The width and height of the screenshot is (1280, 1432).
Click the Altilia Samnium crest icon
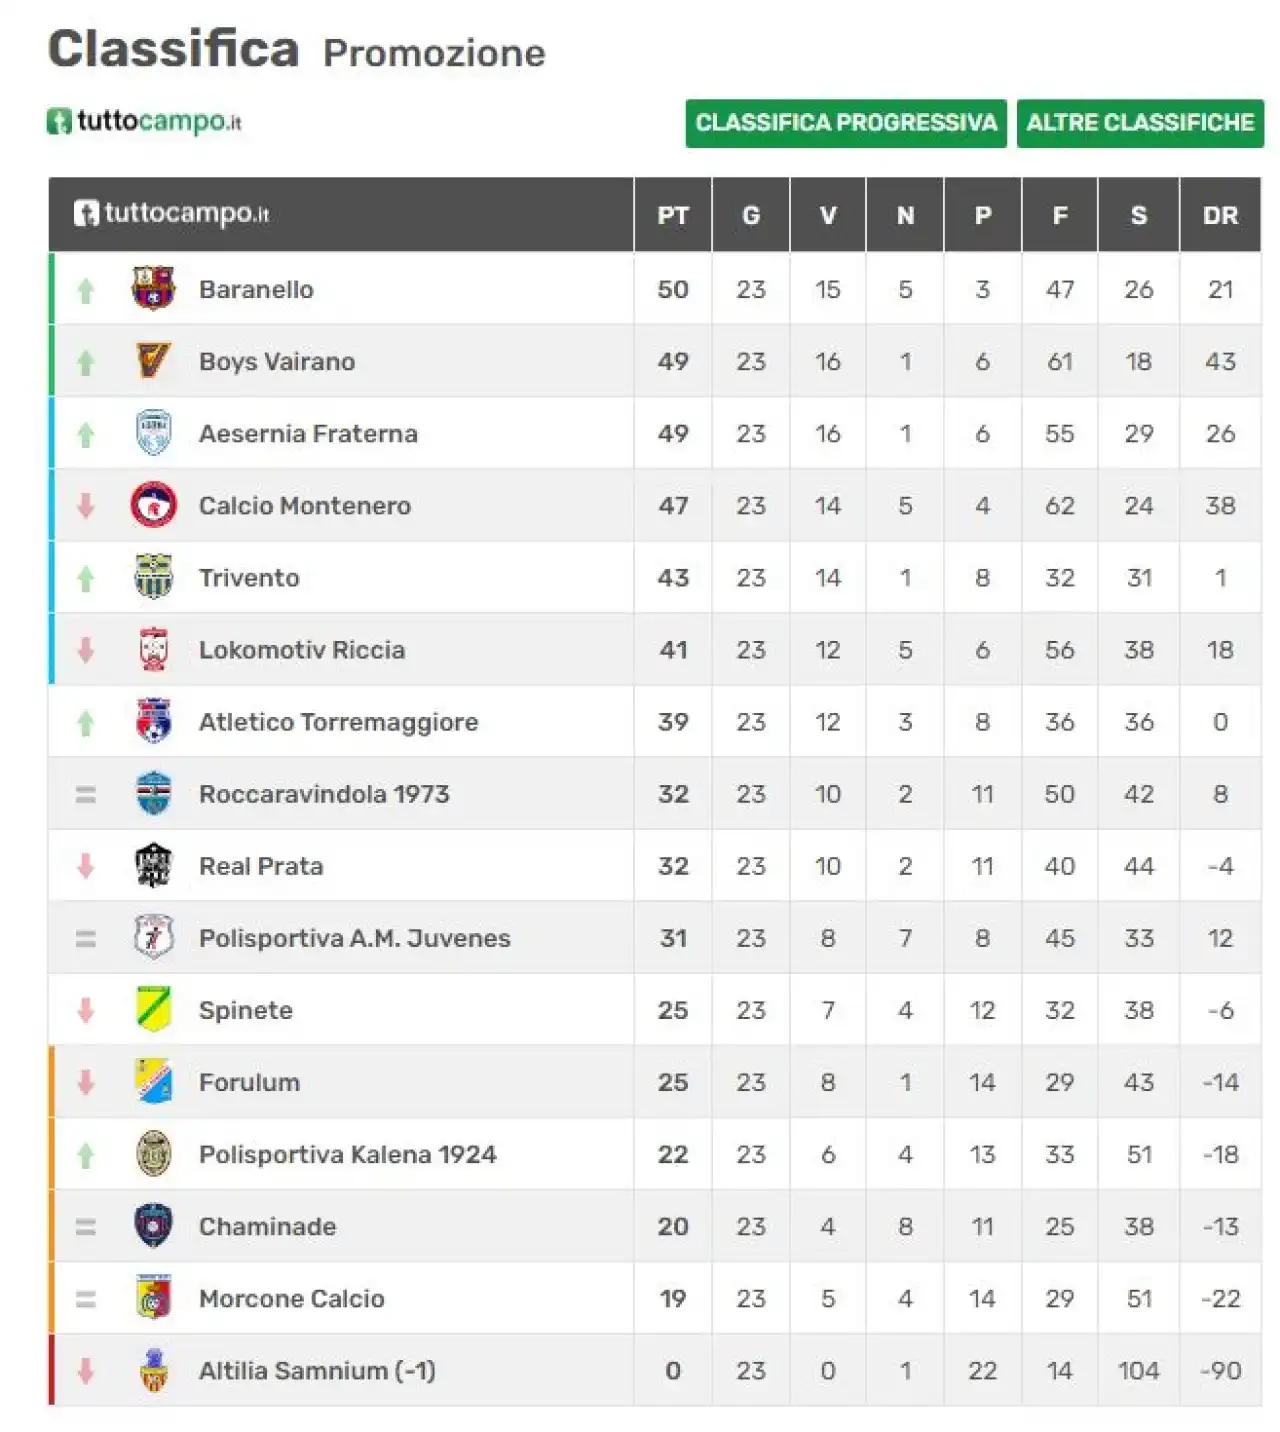point(153,1370)
